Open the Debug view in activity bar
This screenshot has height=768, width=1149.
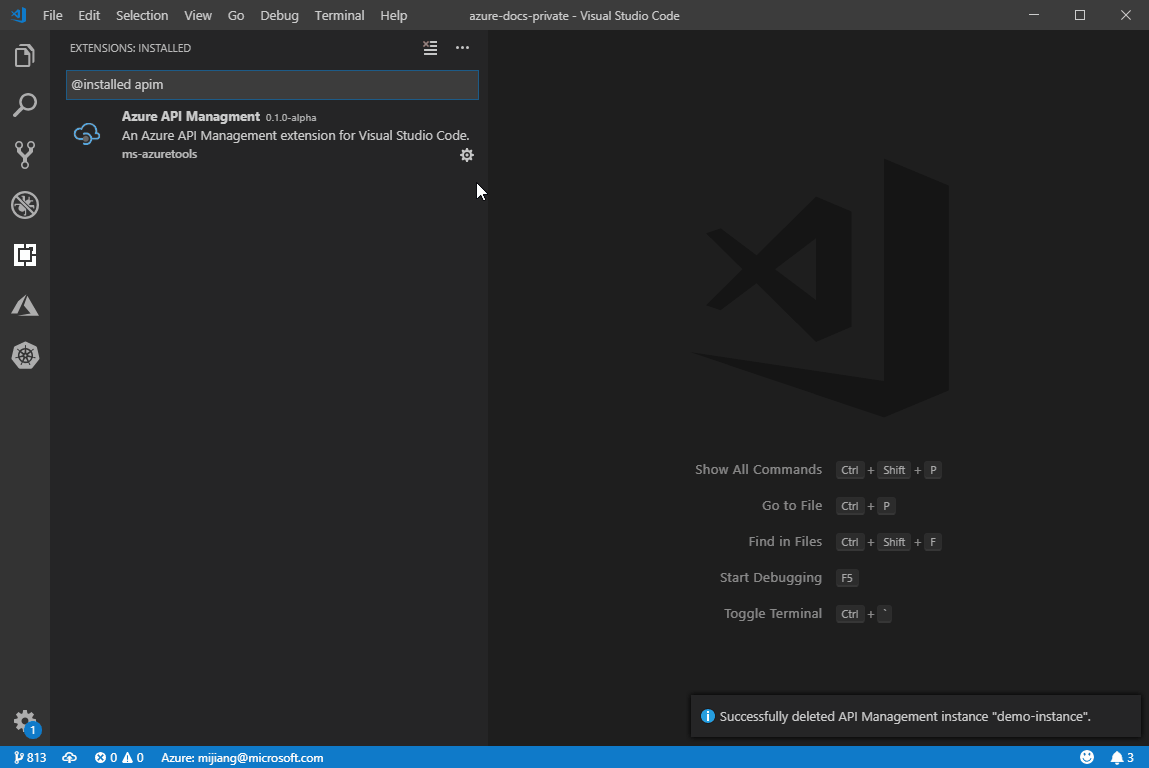tap(25, 205)
